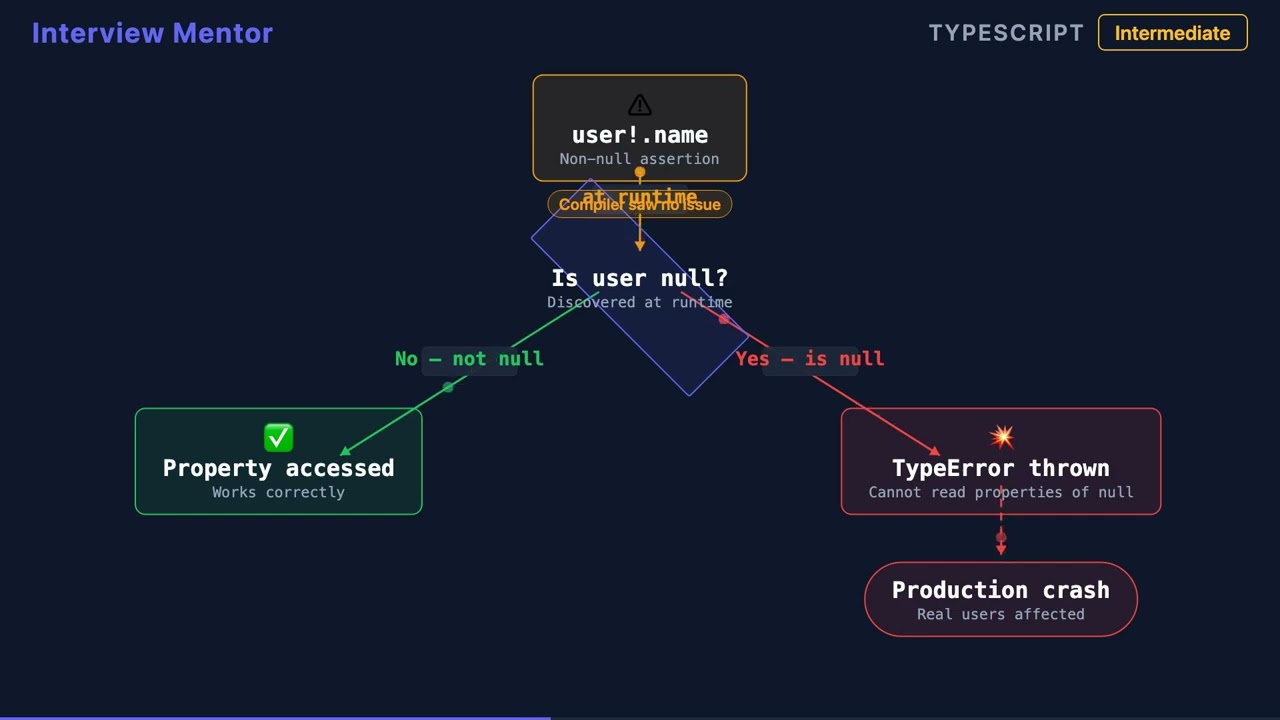Image resolution: width=1280 pixels, height=720 pixels.
Task: Select the 'TypeError thrown' heading
Action: (x=1001, y=468)
